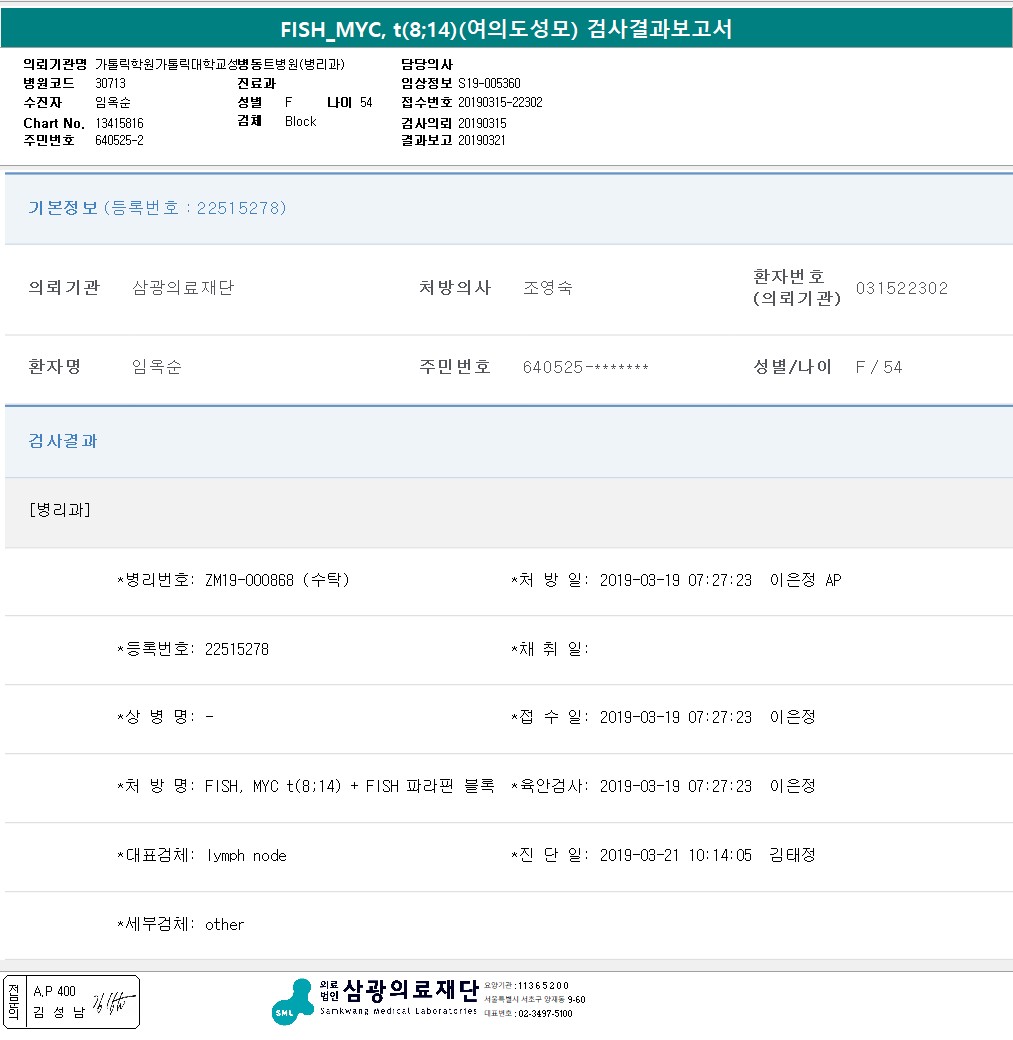Click clinical info value S19-005360
1013x1040 pixels.
[x=489, y=83]
